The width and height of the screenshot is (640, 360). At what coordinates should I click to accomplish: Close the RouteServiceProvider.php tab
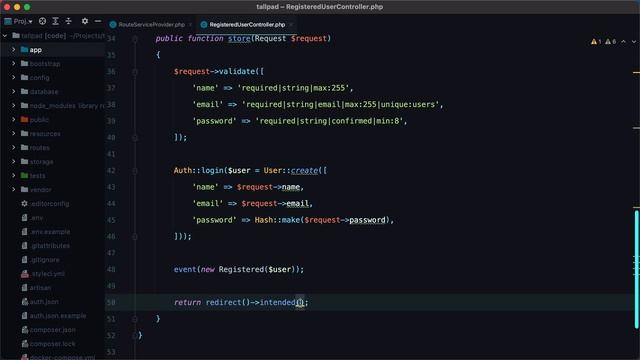coord(190,24)
